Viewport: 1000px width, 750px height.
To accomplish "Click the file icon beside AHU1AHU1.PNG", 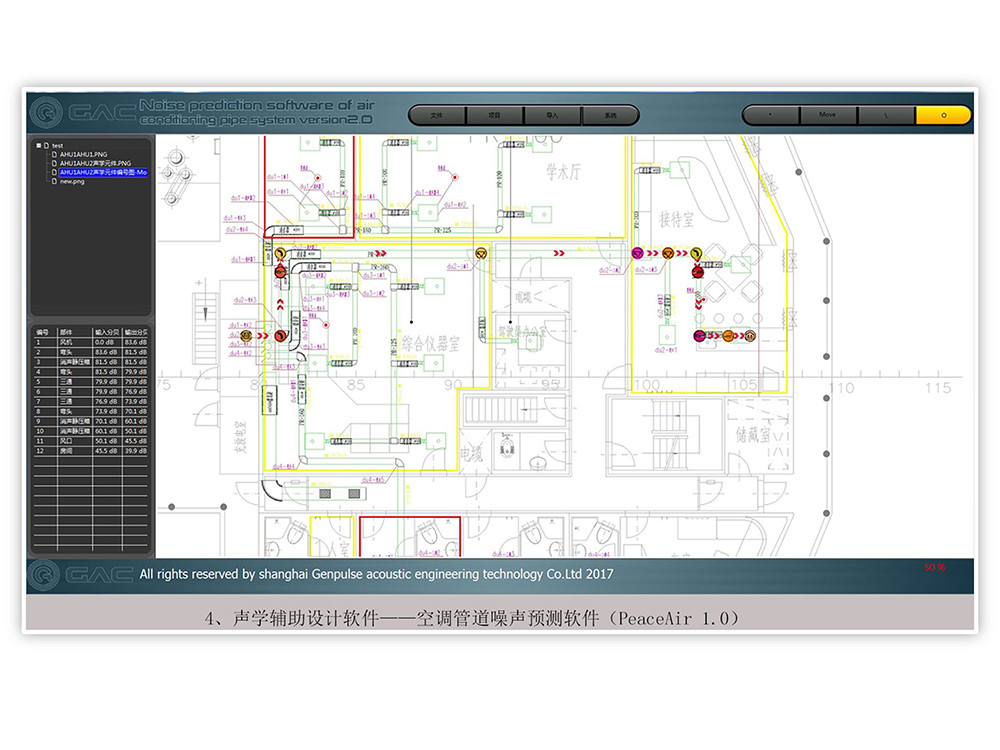I will (x=54, y=154).
